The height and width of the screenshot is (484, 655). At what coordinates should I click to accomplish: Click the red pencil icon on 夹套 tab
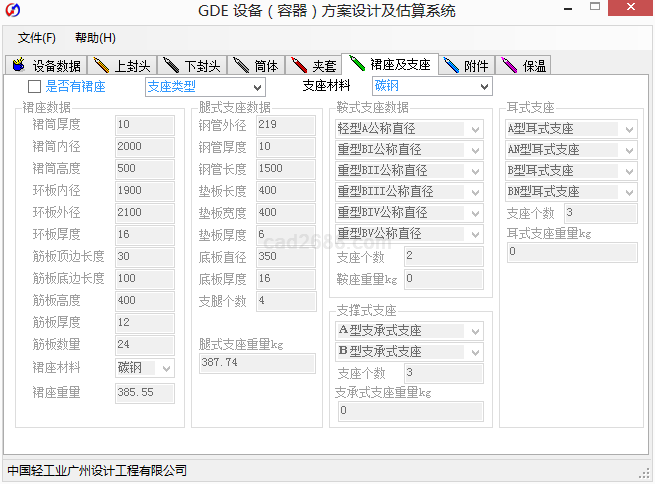coord(298,66)
